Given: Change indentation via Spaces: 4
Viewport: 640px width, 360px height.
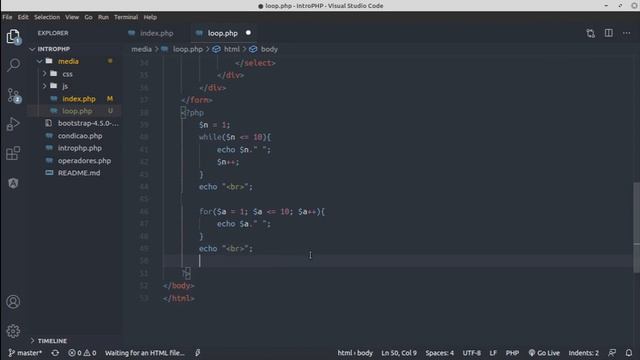Looking at the screenshot, I should pyautogui.click(x=440, y=353).
